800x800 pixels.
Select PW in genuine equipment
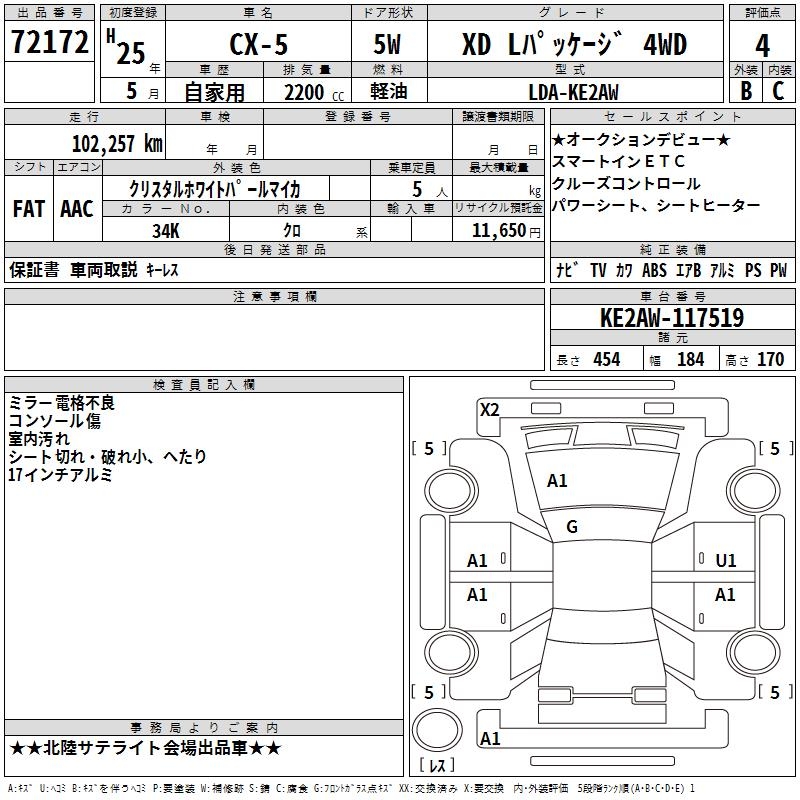click(778, 270)
